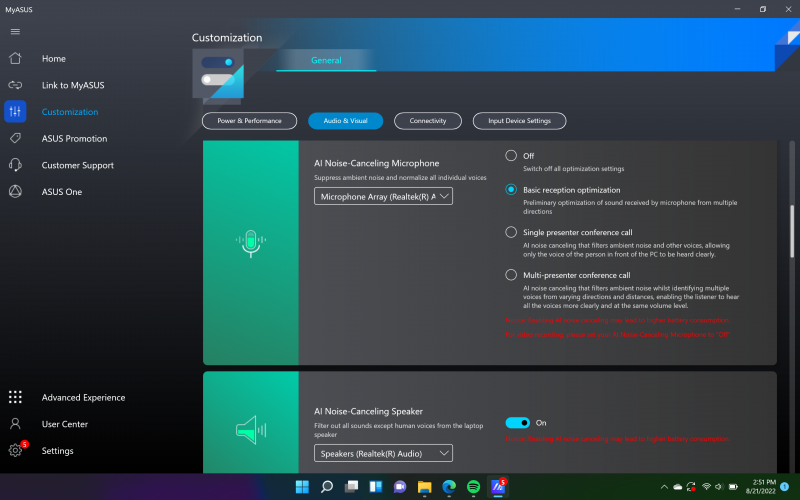Open Settings in sidebar
Image resolution: width=800 pixels, height=500 pixels.
58,451
